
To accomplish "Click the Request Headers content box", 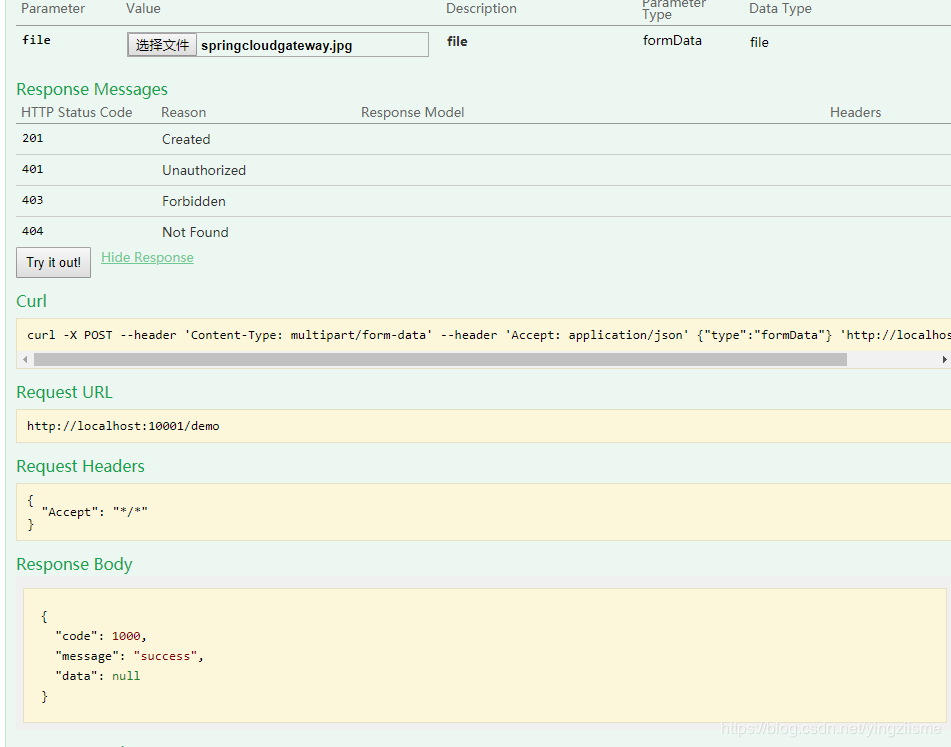I will [483, 512].
